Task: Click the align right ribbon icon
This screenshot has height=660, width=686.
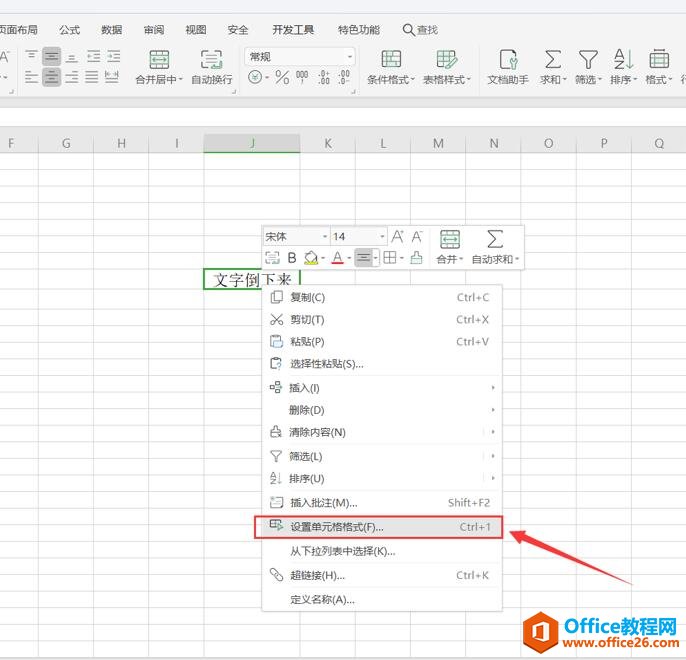Action: click(x=72, y=77)
